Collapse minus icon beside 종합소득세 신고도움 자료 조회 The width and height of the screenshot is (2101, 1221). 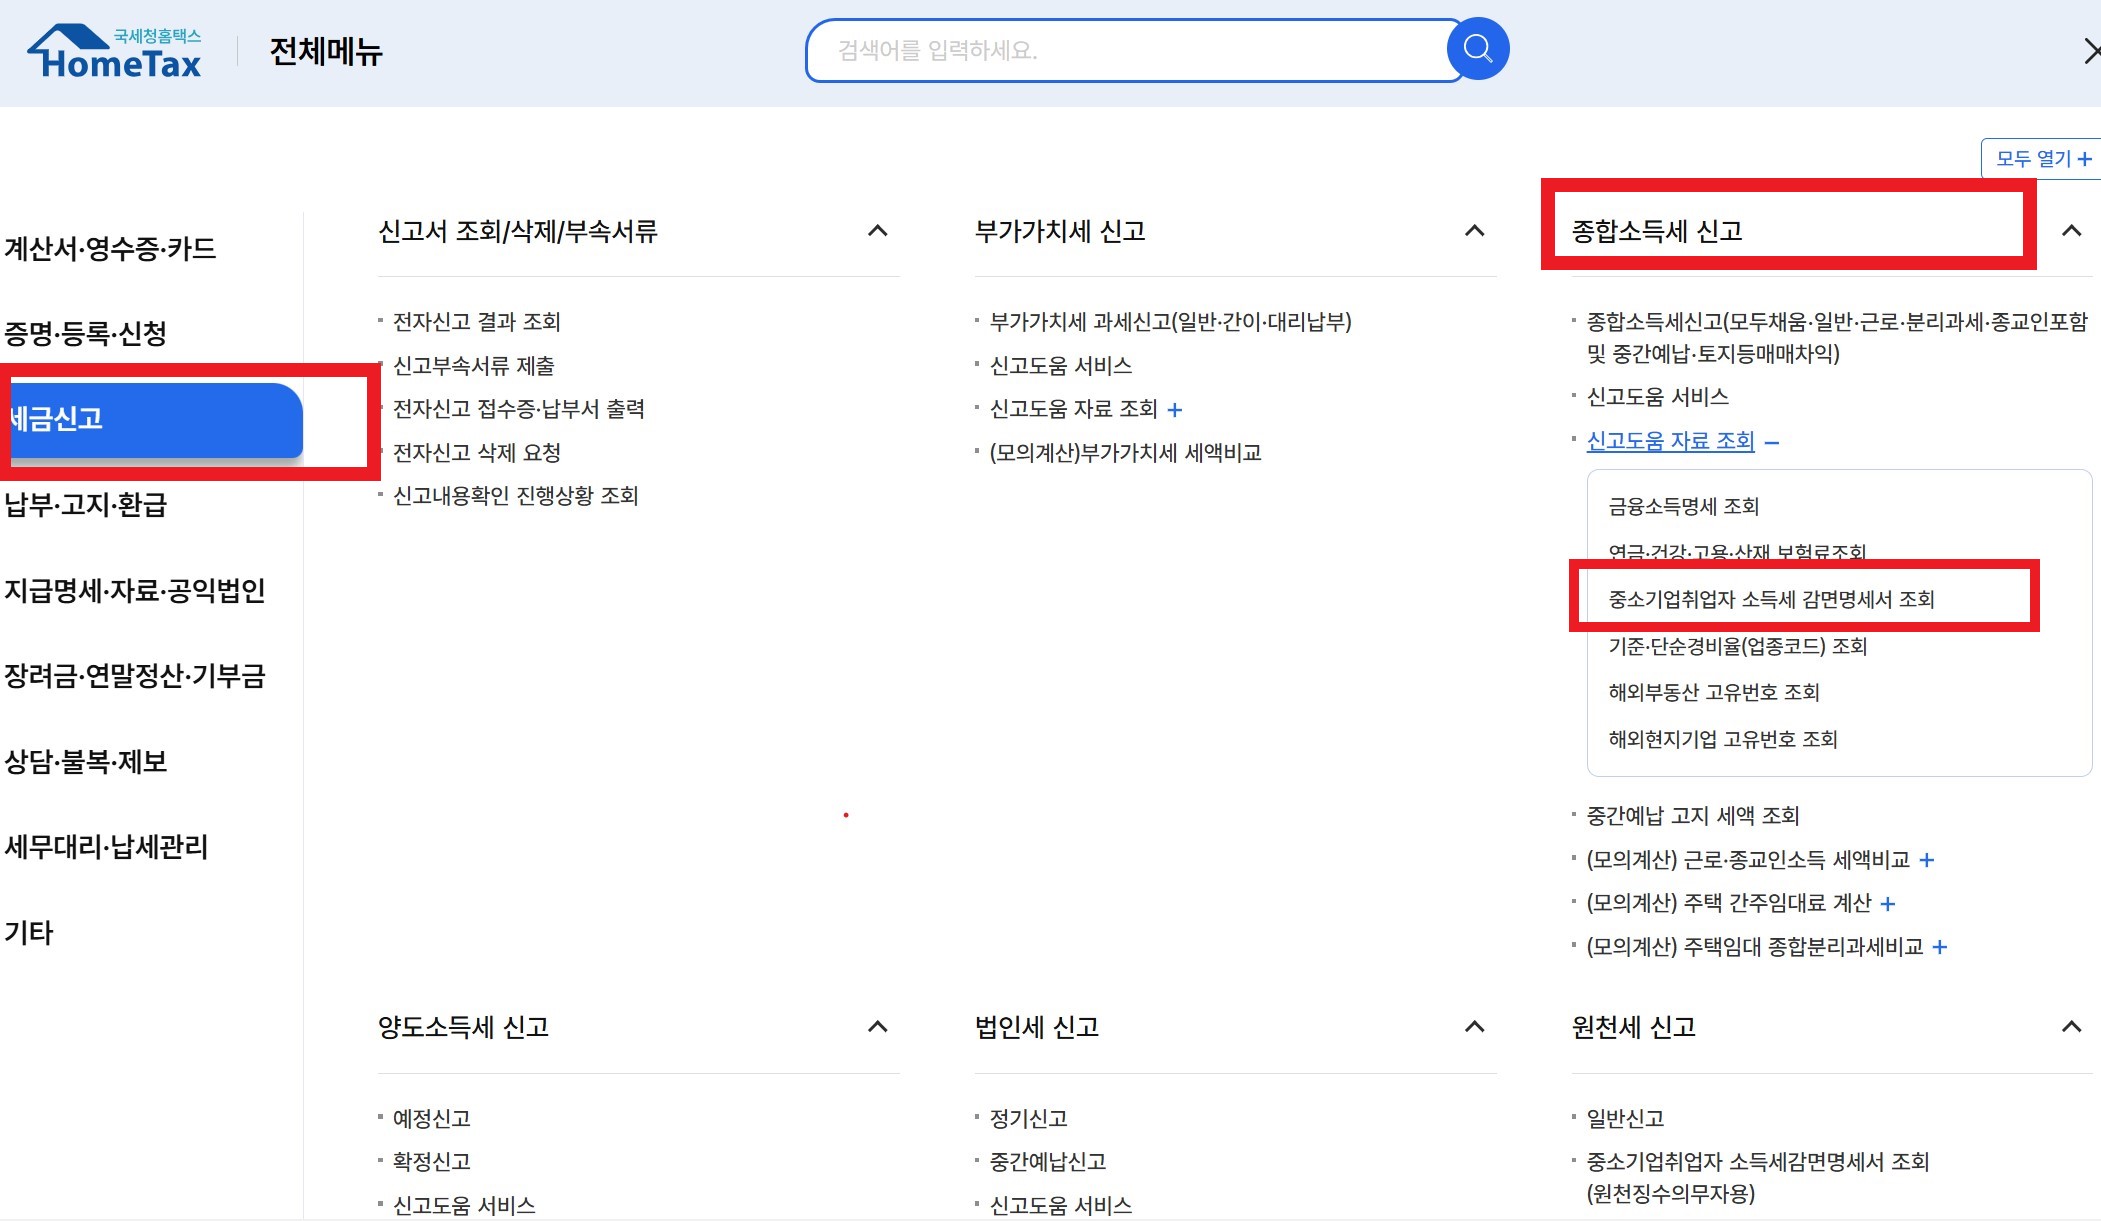point(1772,442)
